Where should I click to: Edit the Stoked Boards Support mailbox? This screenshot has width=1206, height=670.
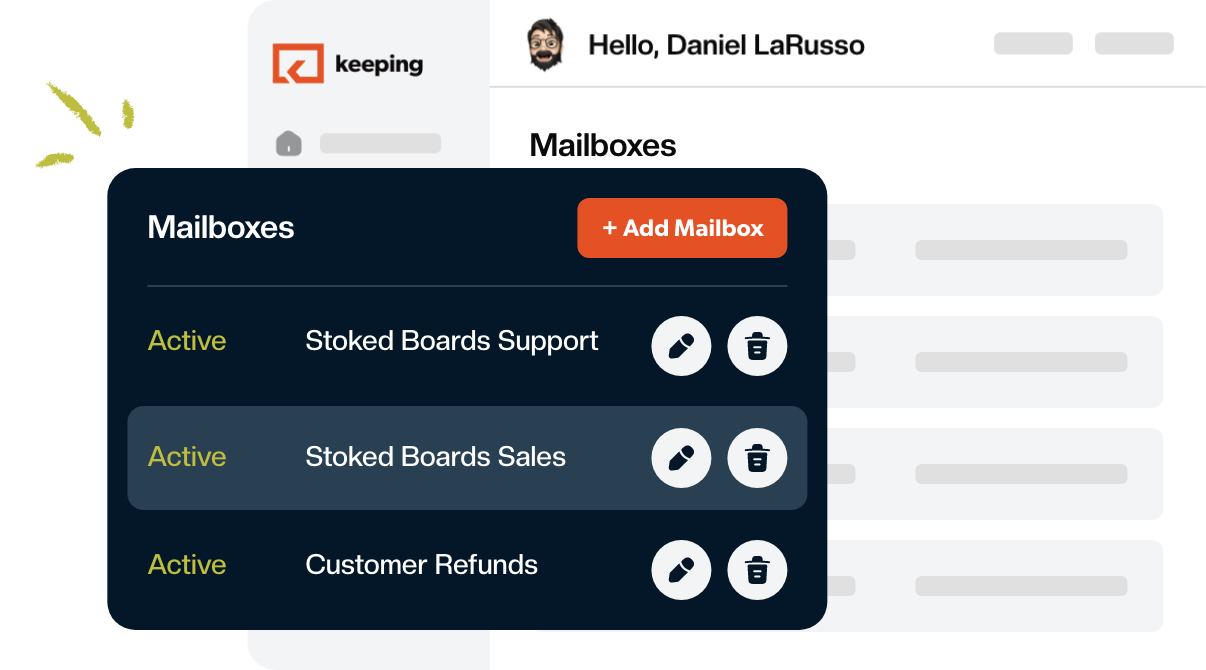tap(681, 346)
